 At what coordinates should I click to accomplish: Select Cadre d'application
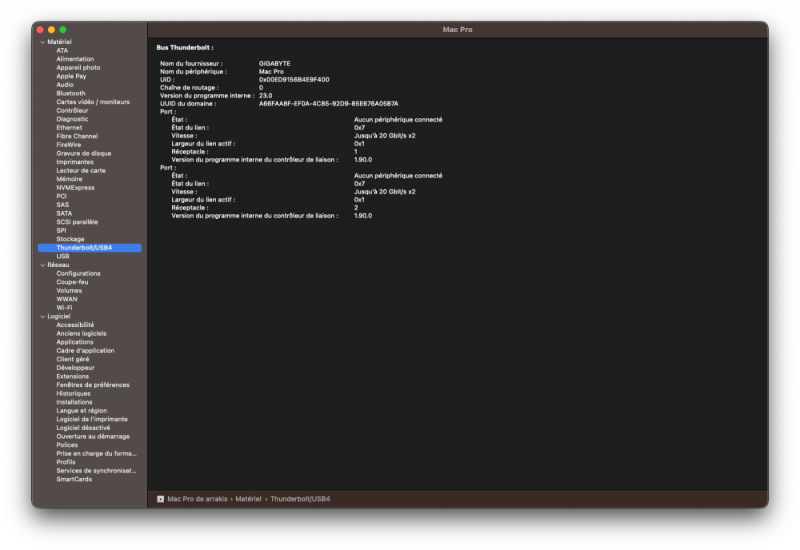[85, 351]
